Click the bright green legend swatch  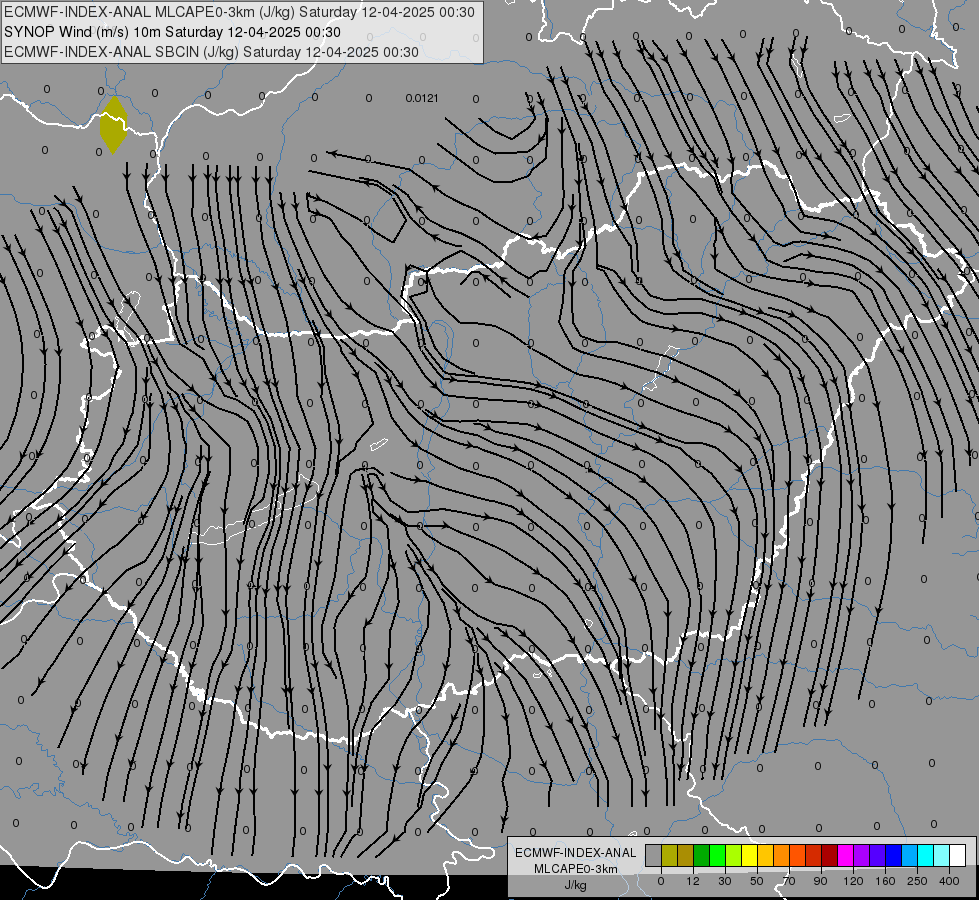[x=717, y=855]
